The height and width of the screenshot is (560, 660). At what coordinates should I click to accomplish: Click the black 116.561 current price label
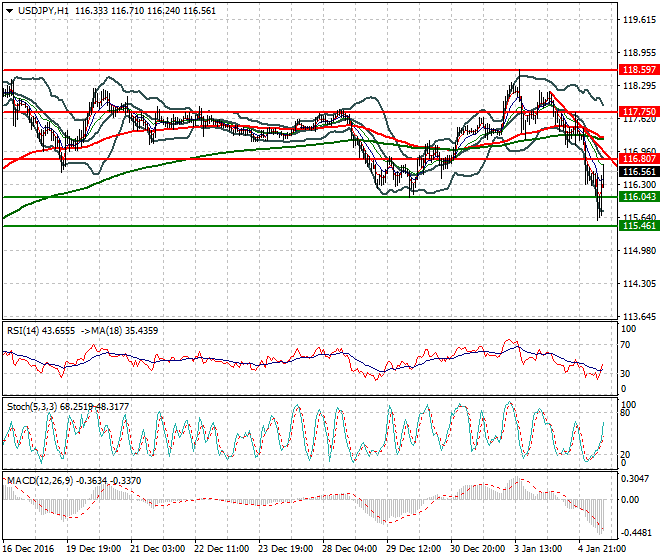(639, 172)
